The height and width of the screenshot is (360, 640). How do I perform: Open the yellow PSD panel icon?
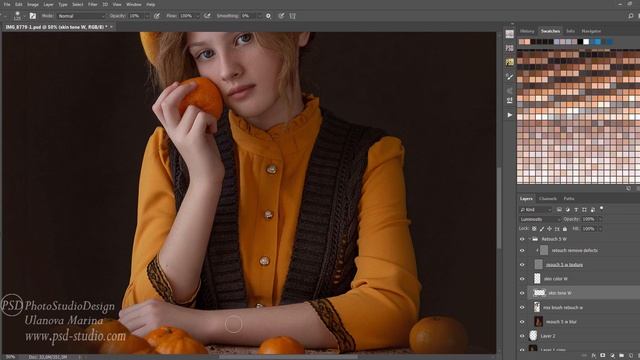click(x=509, y=62)
